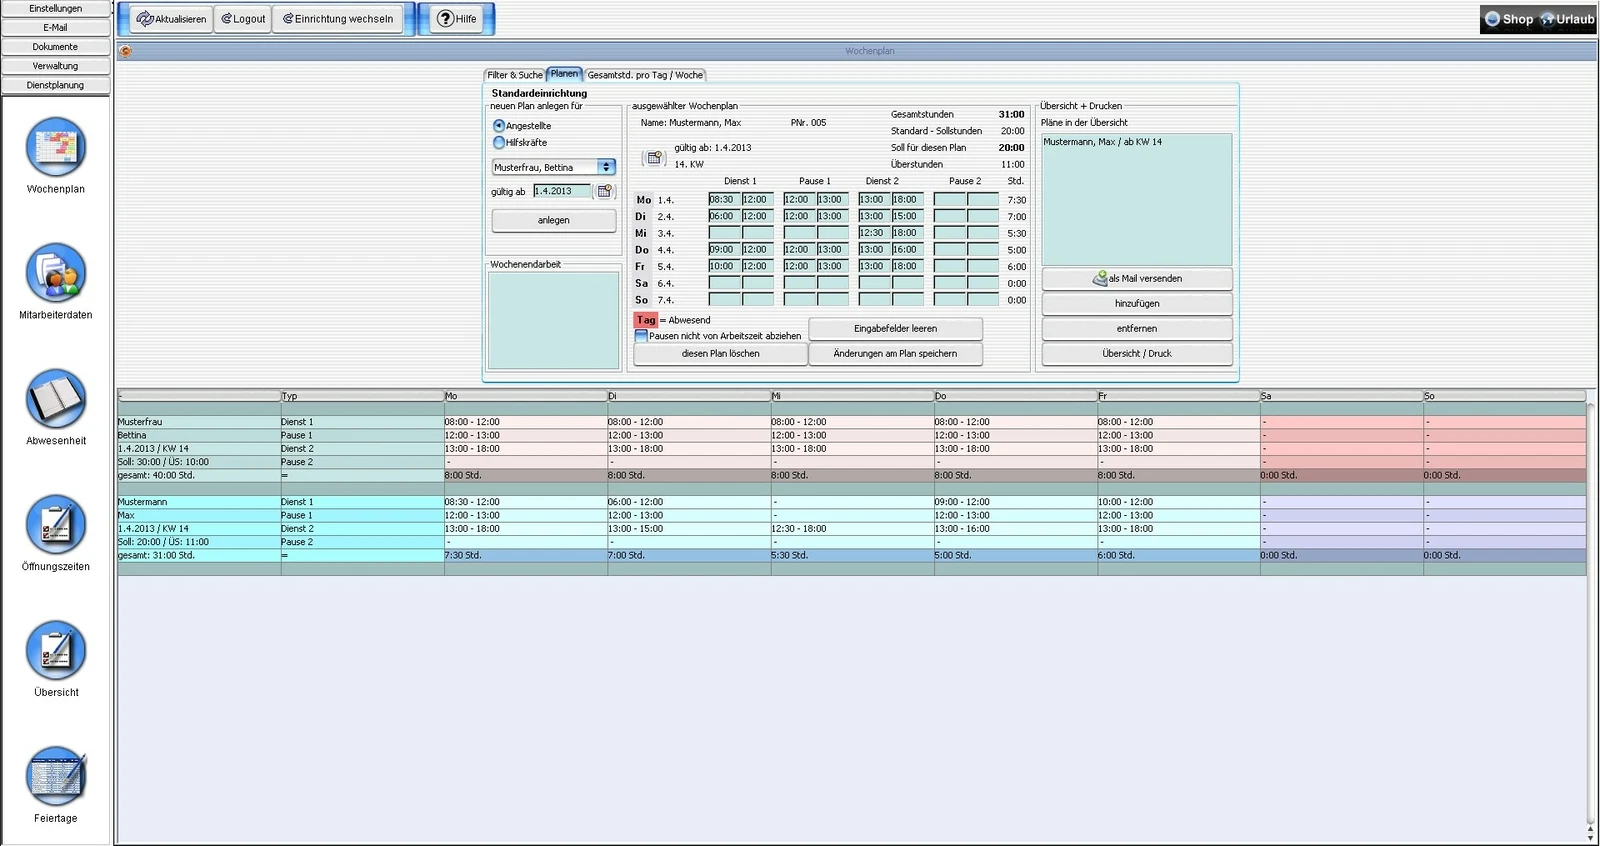Click the small orange icon beside Wochenplan title
Screen dimensions: 1600x846
(x=125, y=51)
